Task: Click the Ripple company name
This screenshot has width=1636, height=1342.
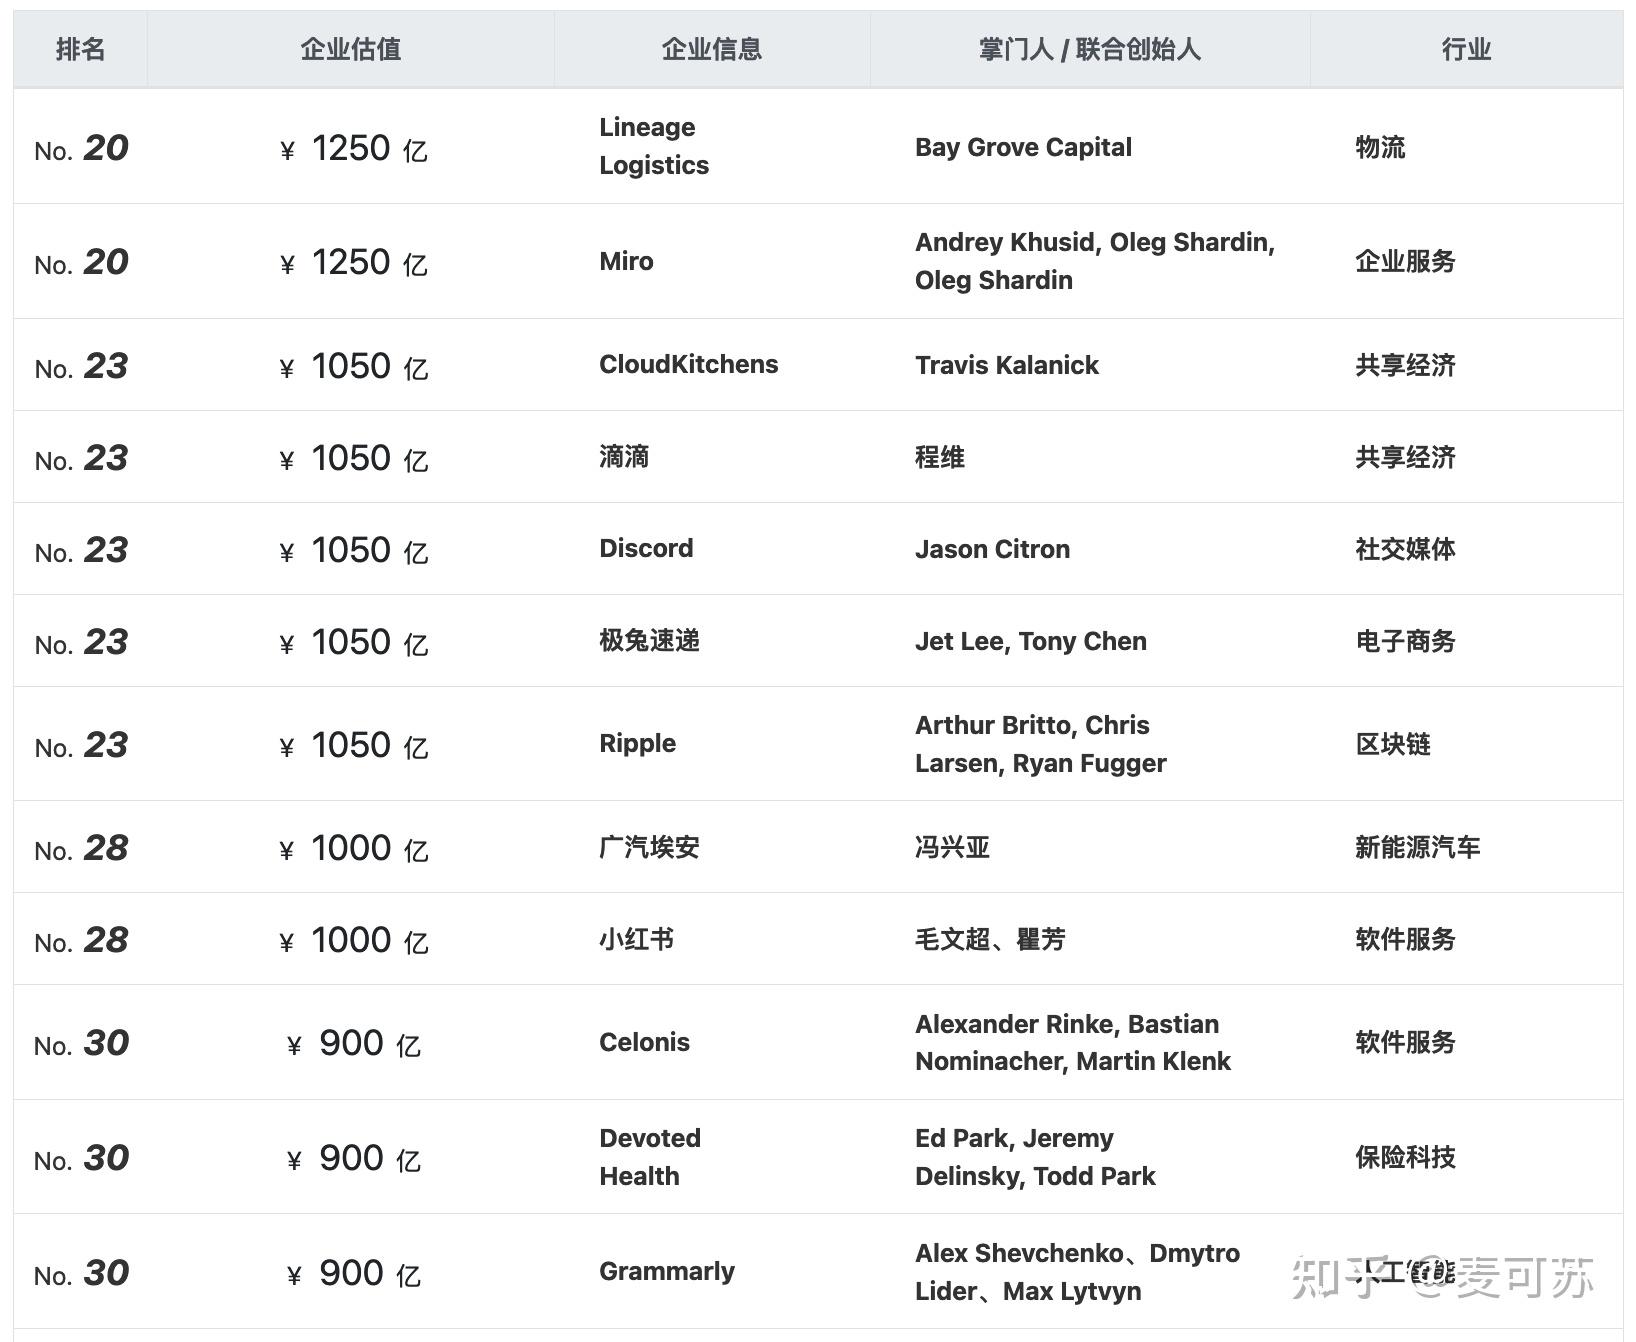Action: point(637,743)
